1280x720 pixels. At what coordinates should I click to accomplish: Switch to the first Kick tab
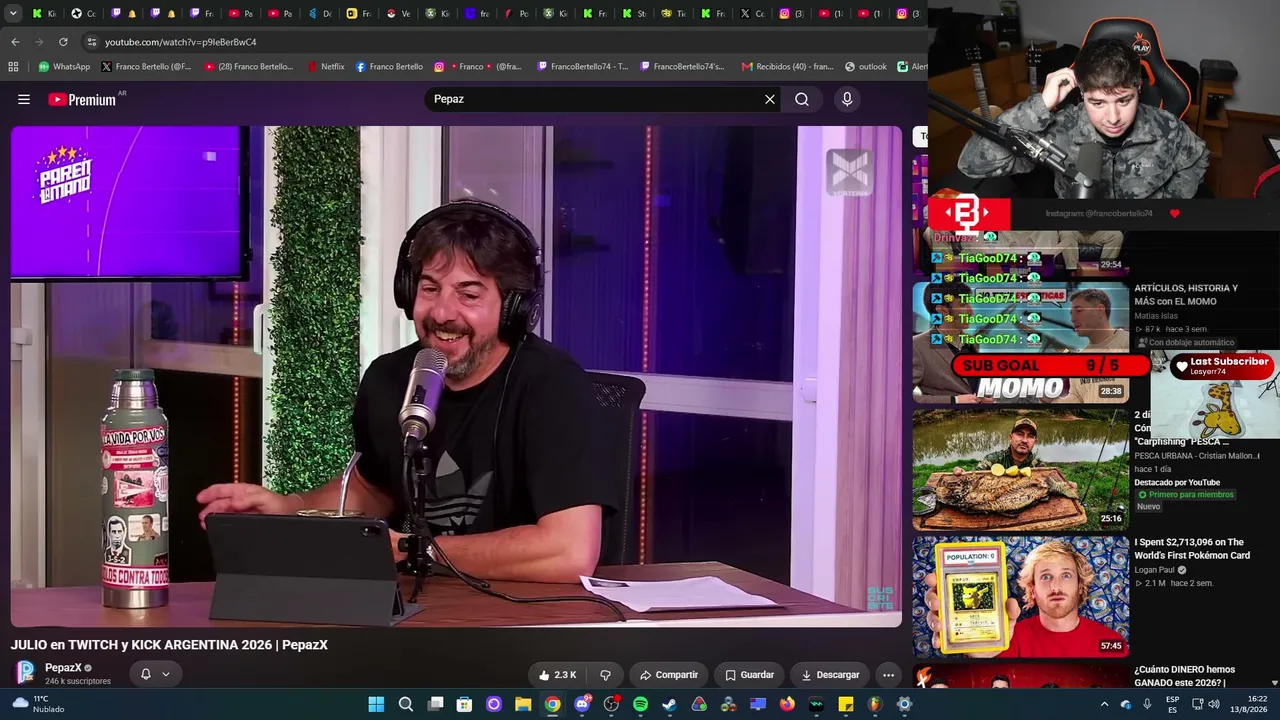43,14
